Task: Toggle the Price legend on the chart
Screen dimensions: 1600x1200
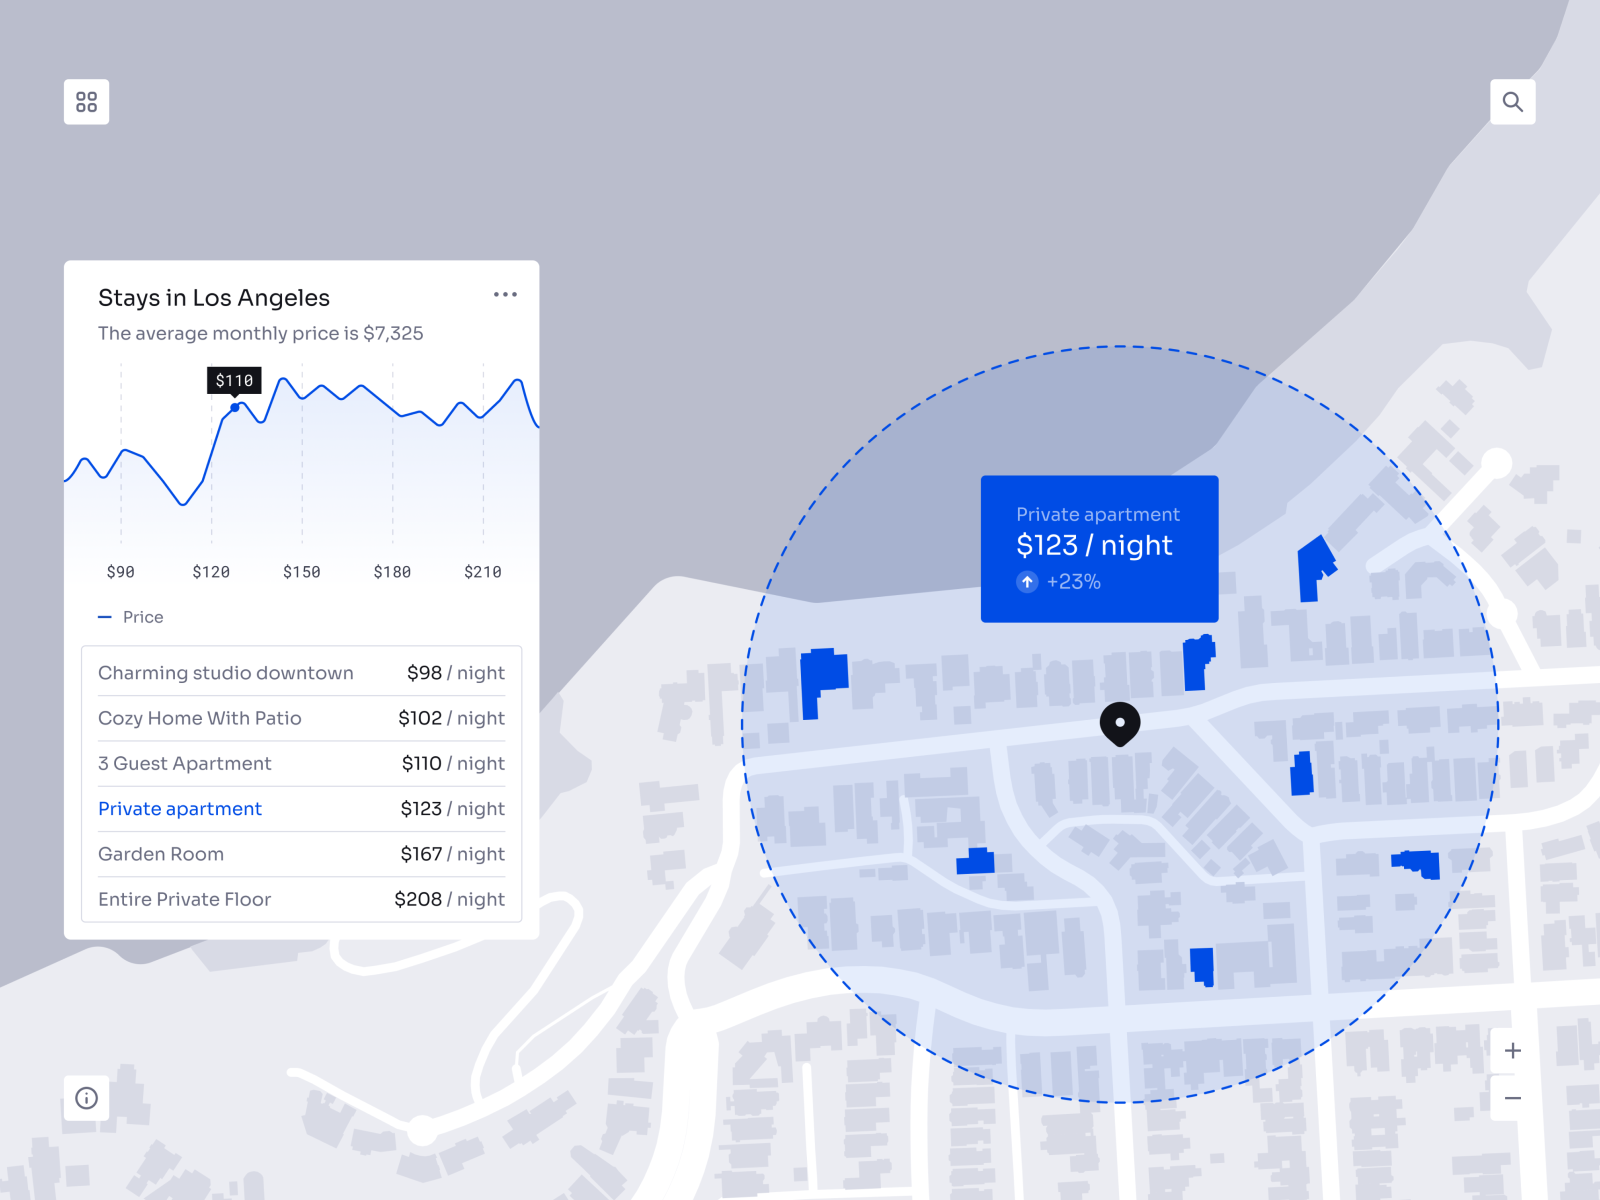Action: 130,617
